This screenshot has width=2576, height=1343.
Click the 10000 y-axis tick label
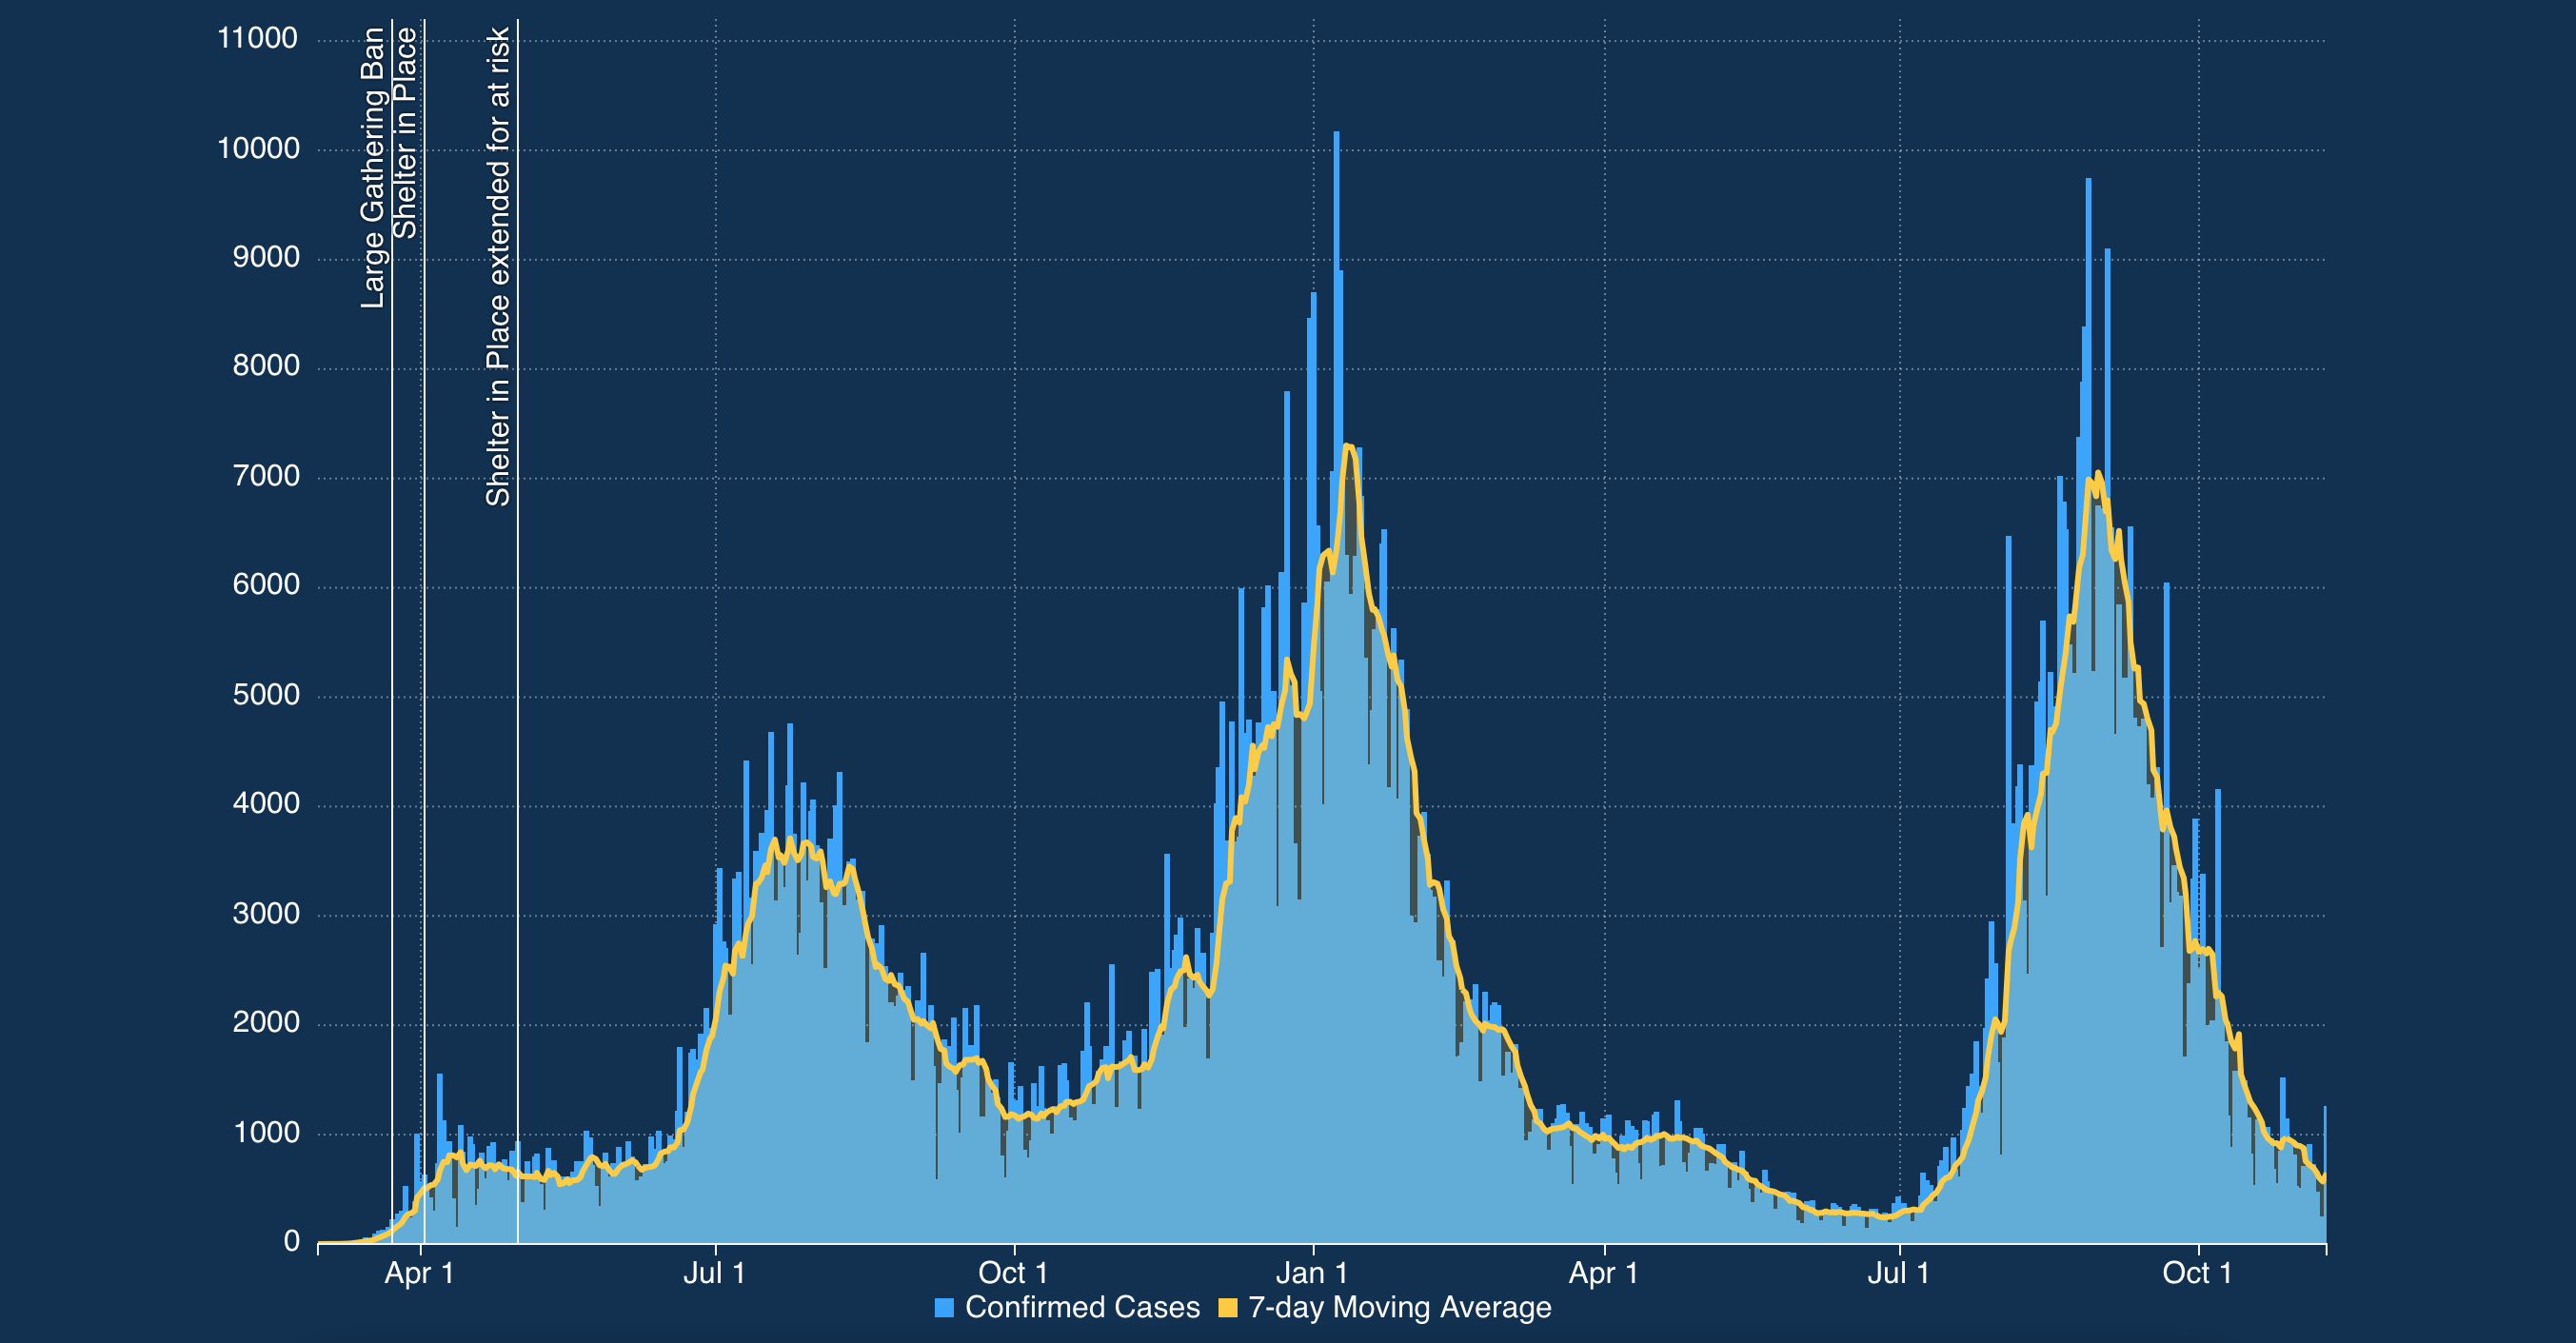coord(257,148)
